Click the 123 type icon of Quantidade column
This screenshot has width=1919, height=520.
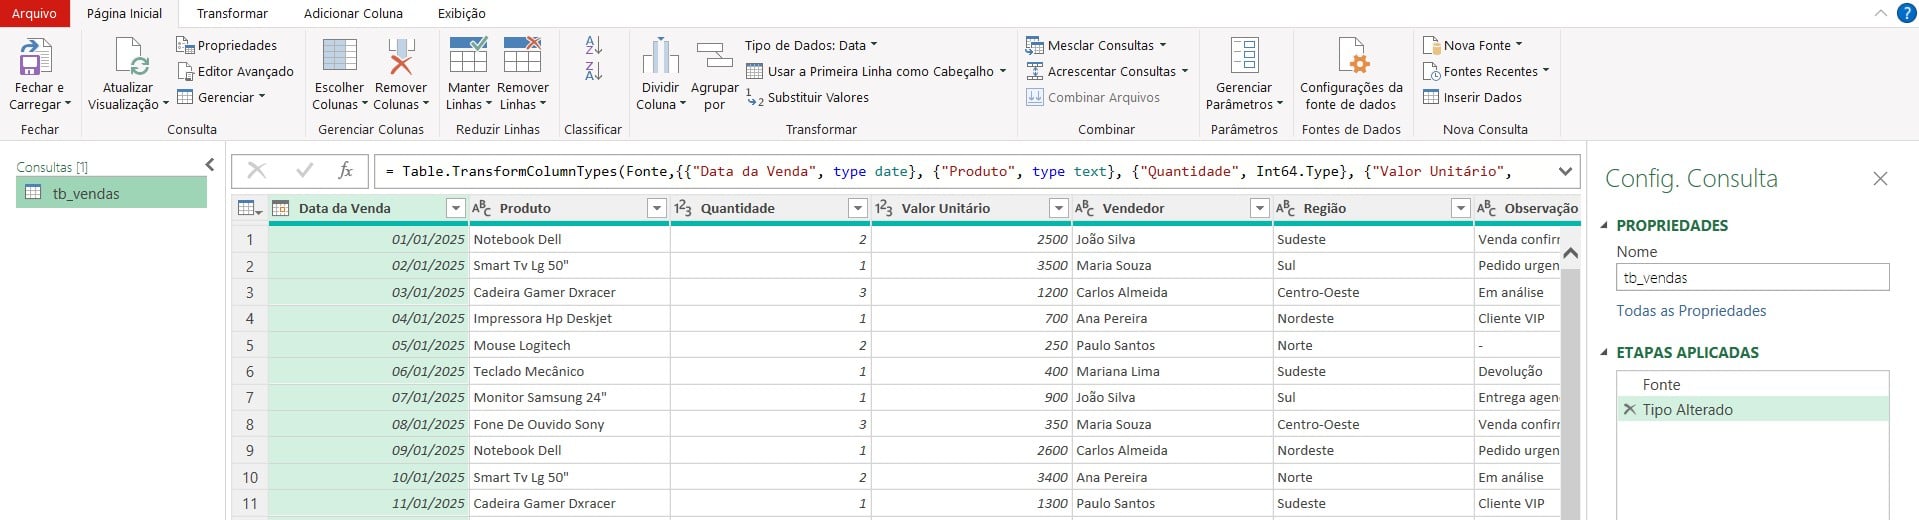[x=683, y=208]
